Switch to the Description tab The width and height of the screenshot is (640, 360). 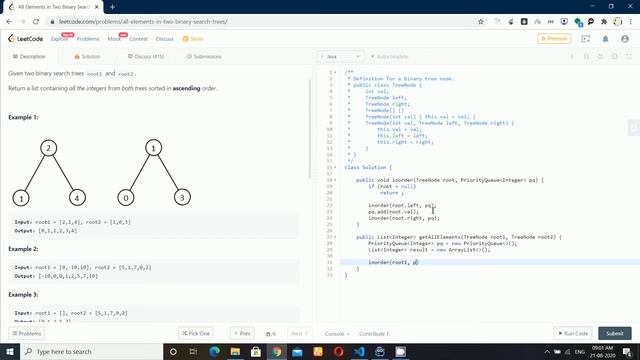click(29, 56)
